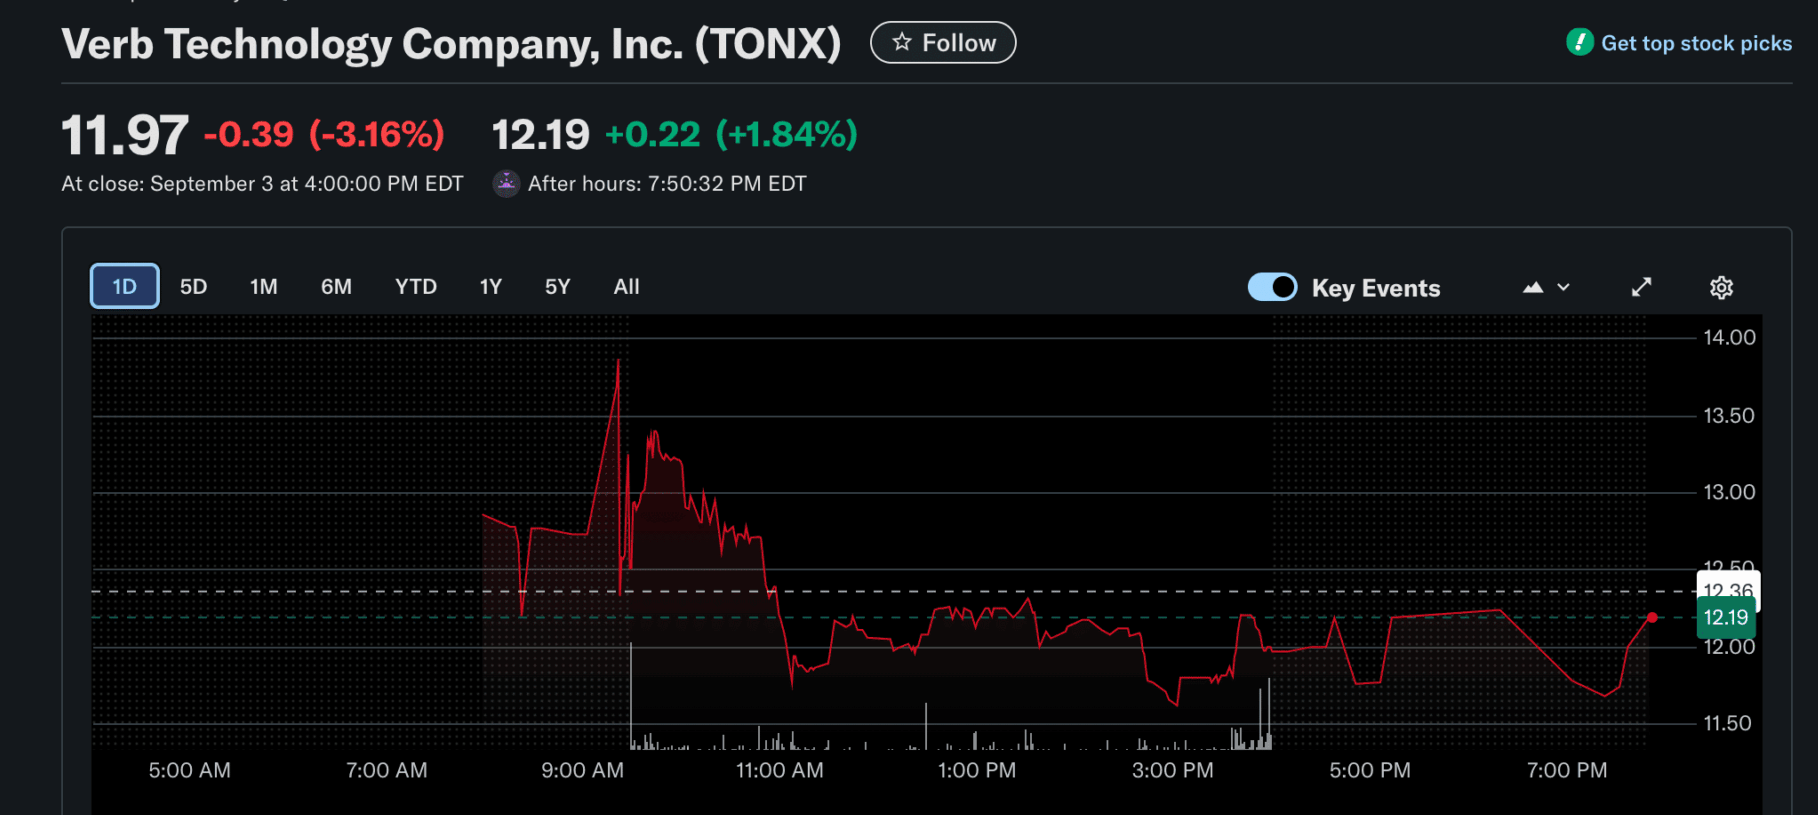Image resolution: width=1818 pixels, height=815 pixels.
Task: Open chart type dropdown chevron
Action: [1564, 288]
